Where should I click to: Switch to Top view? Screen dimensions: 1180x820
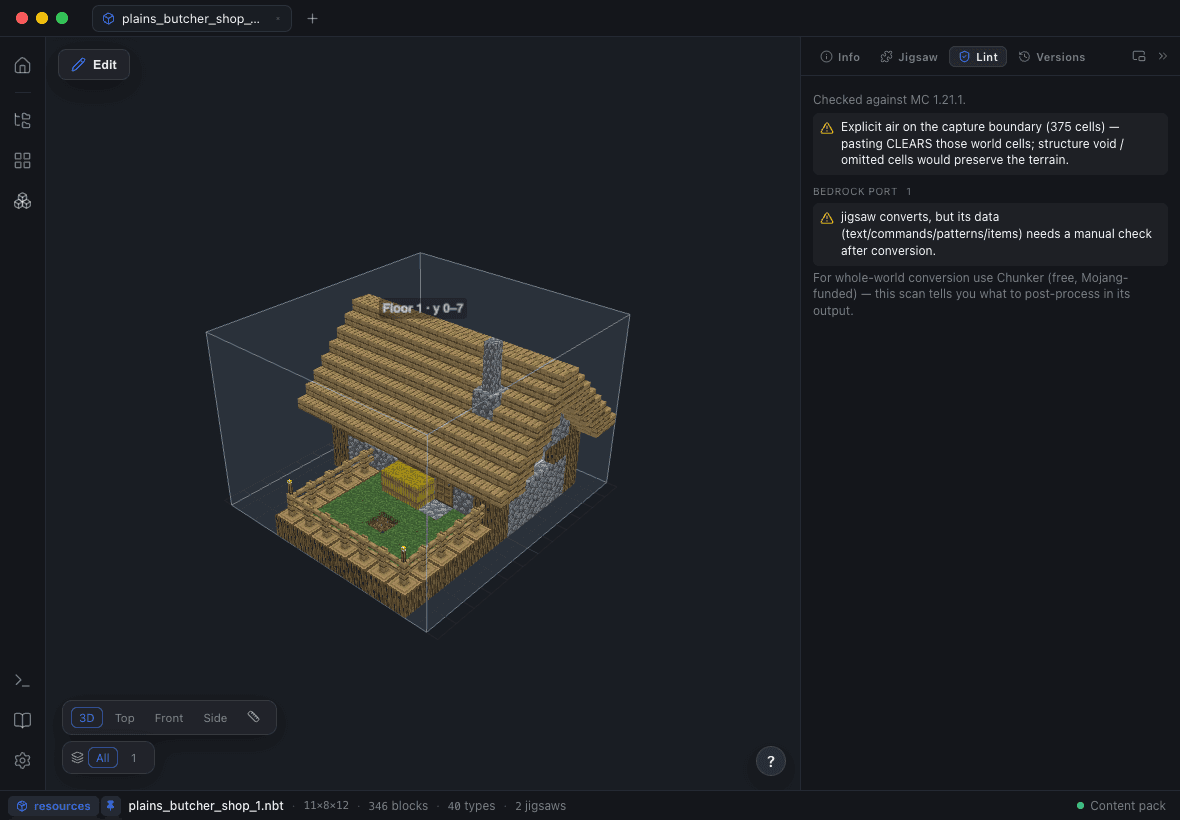(x=125, y=718)
